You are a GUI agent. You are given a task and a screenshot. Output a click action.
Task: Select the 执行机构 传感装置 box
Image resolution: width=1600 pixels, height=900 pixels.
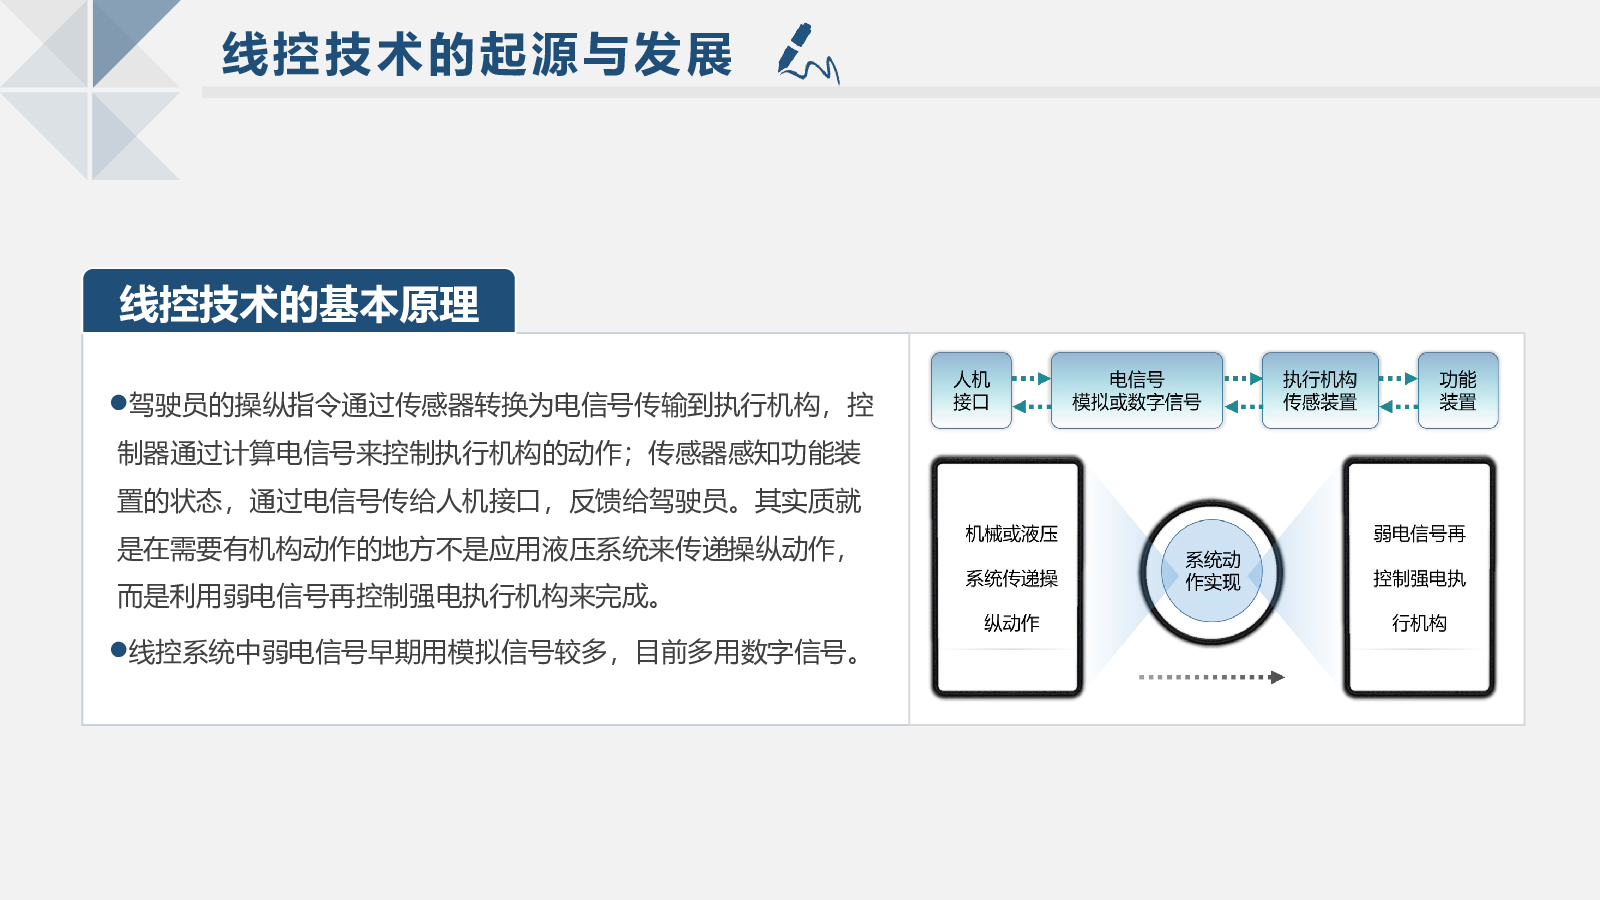click(x=1320, y=390)
